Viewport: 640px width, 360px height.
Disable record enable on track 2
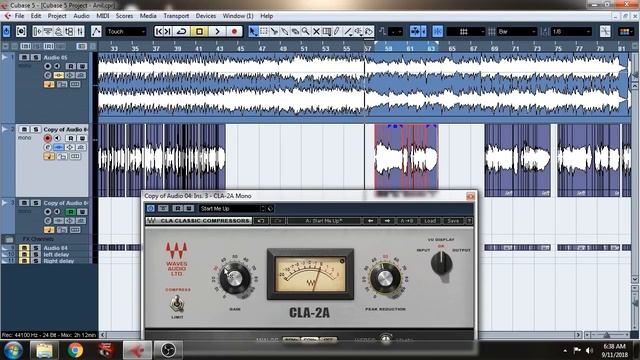[x=48, y=138]
